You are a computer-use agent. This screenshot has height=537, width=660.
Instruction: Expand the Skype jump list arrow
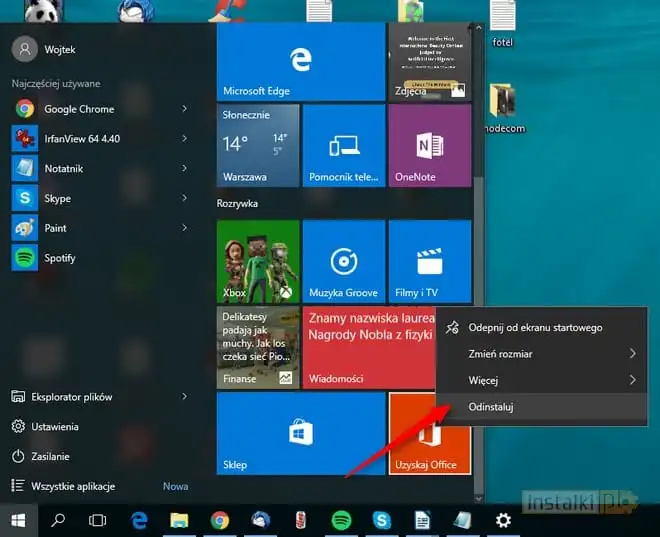(x=185, y=199)
